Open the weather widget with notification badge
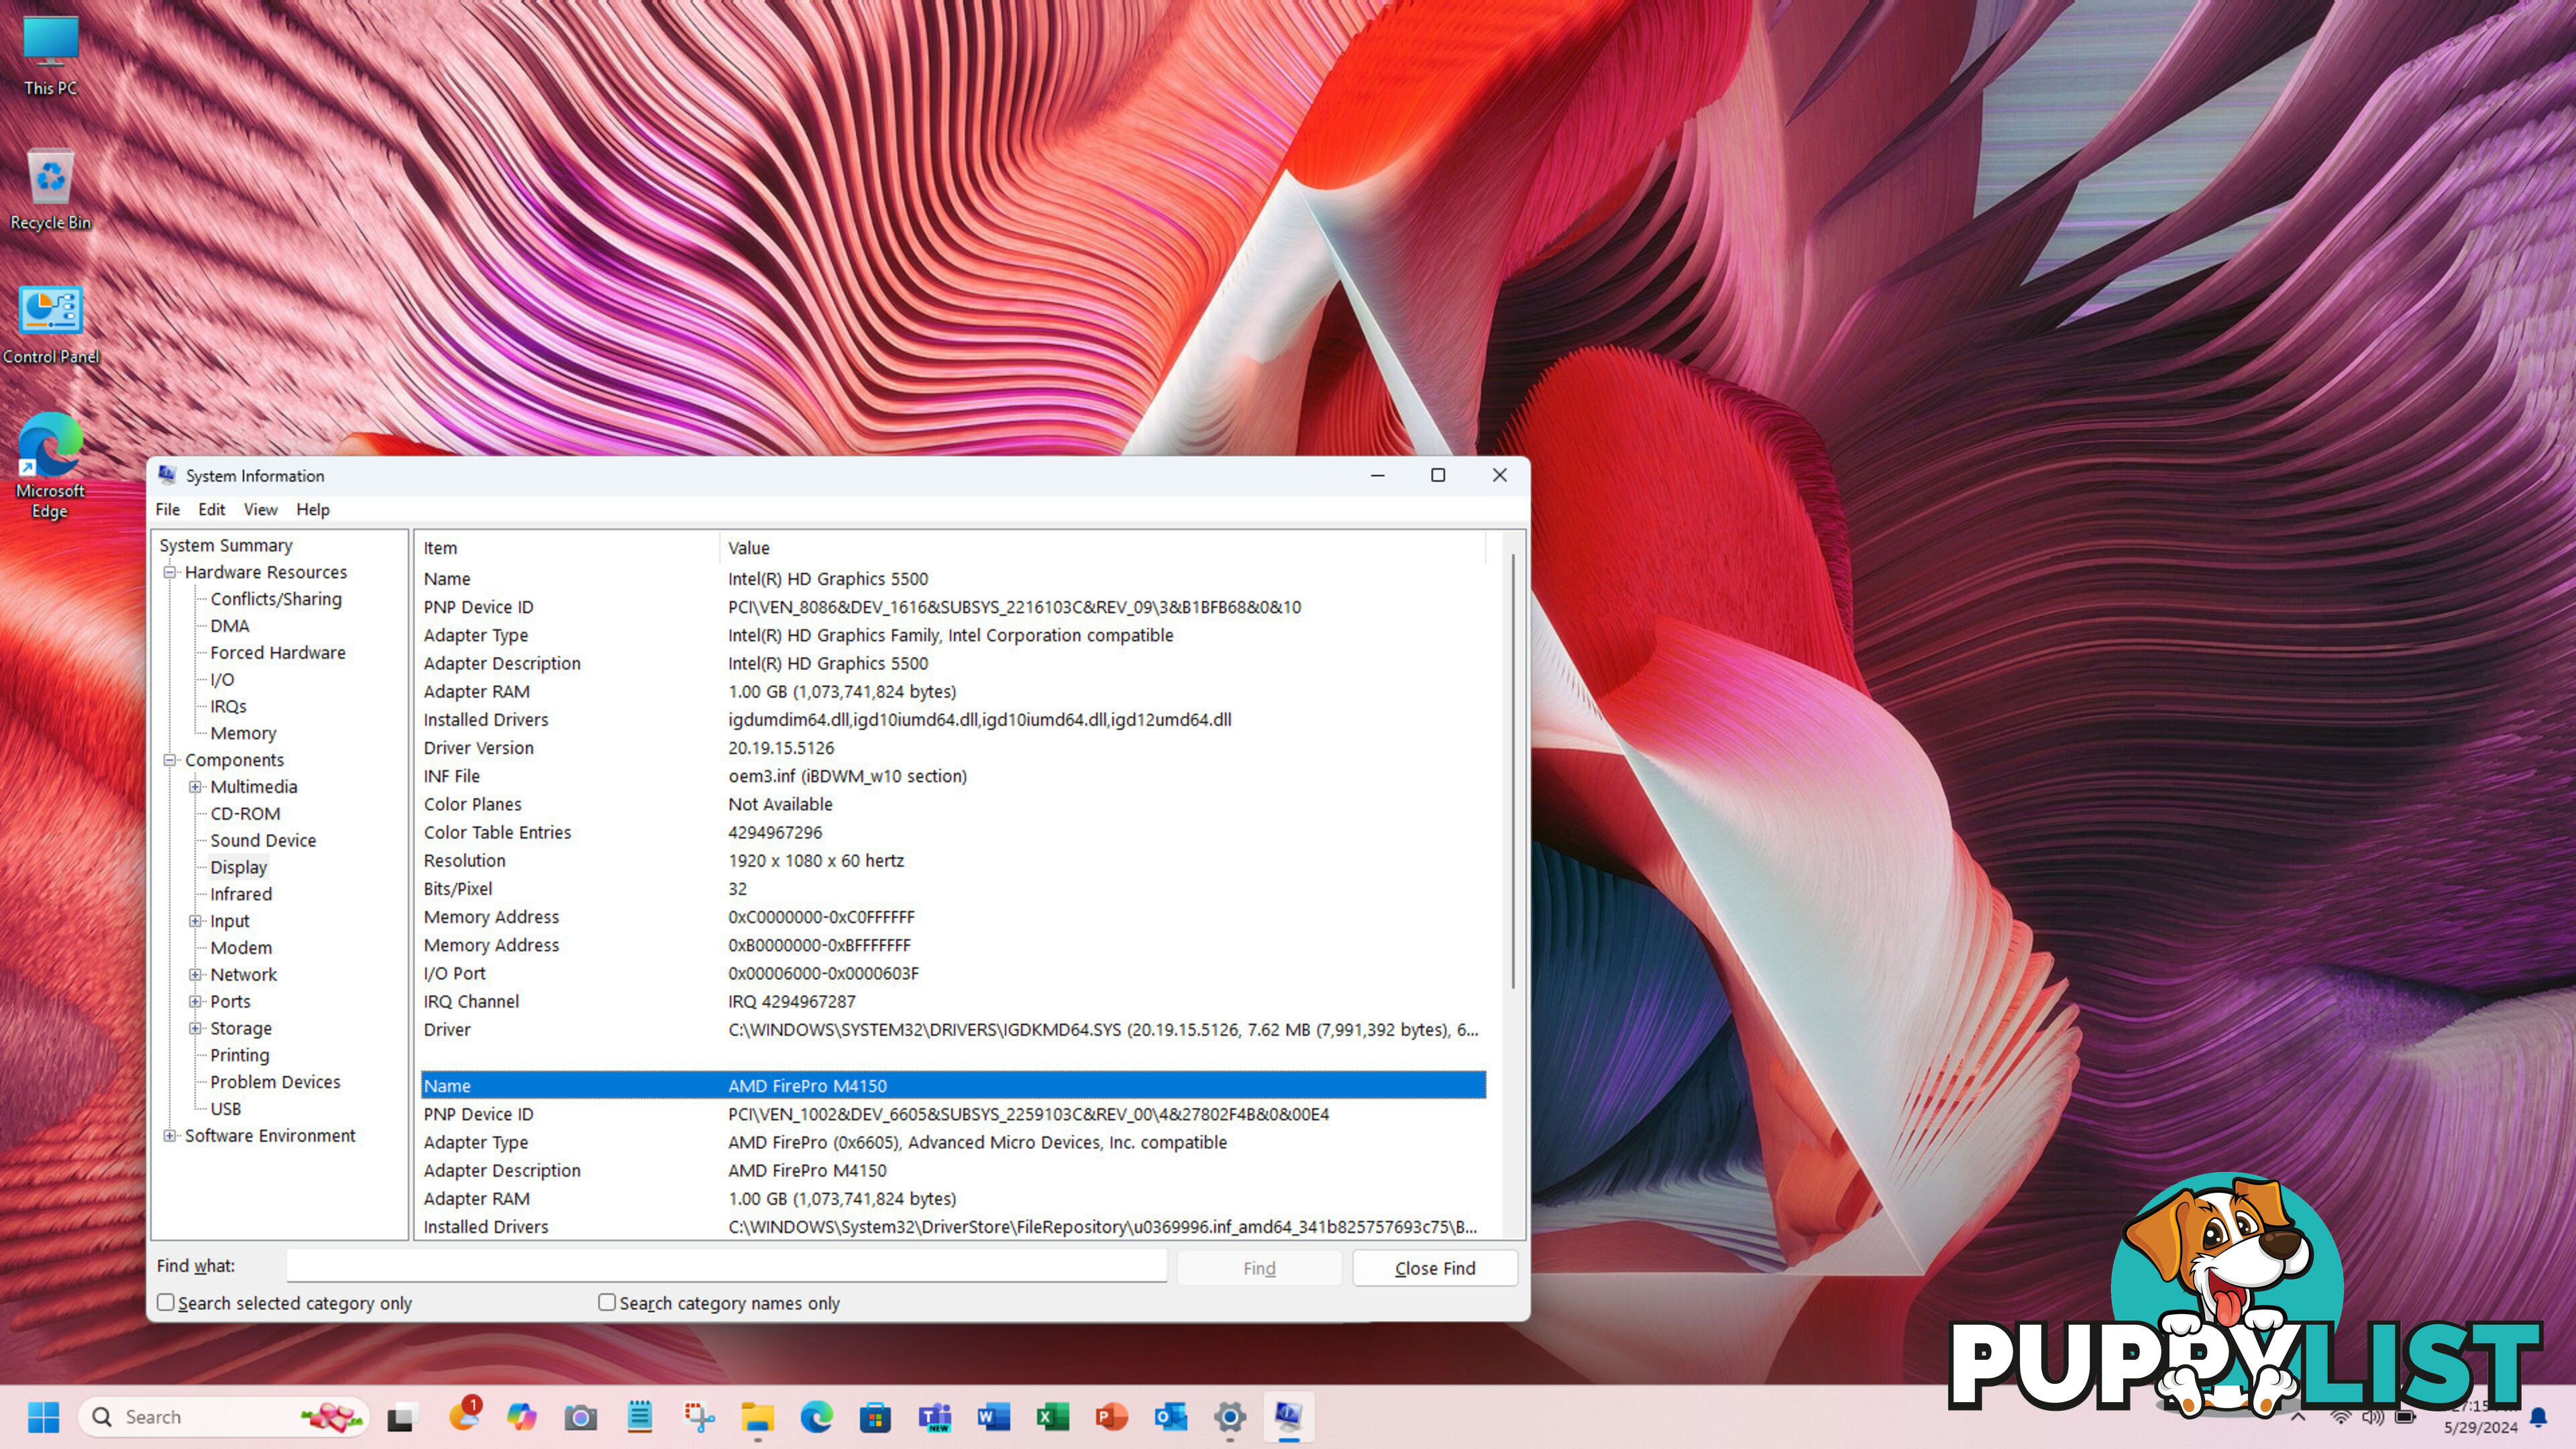Image resolution: width=2576 pixels, height=1449 pixels. click(464, 1416)
